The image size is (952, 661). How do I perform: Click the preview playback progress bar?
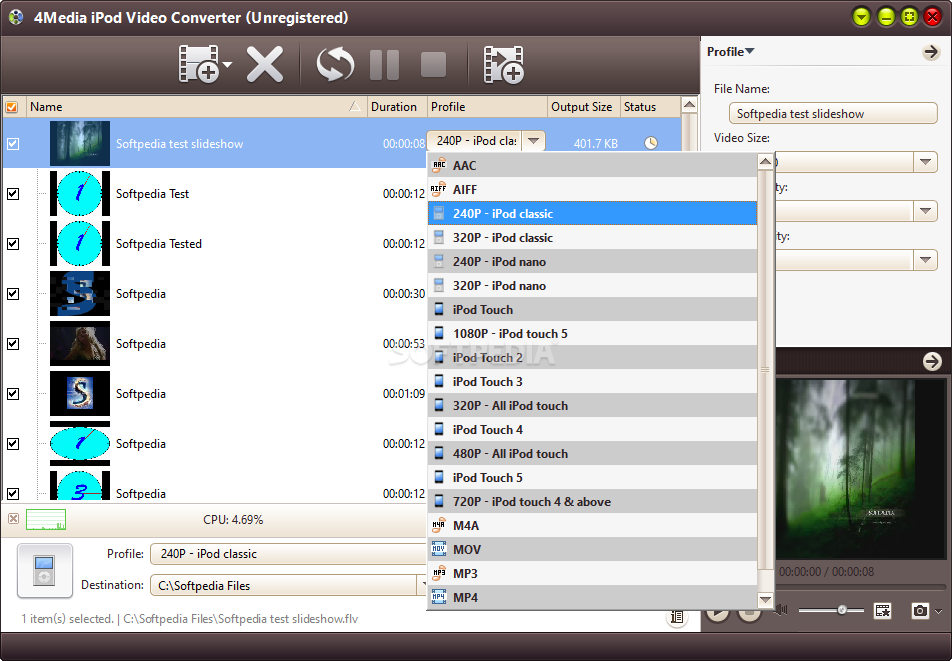[860, 587]
